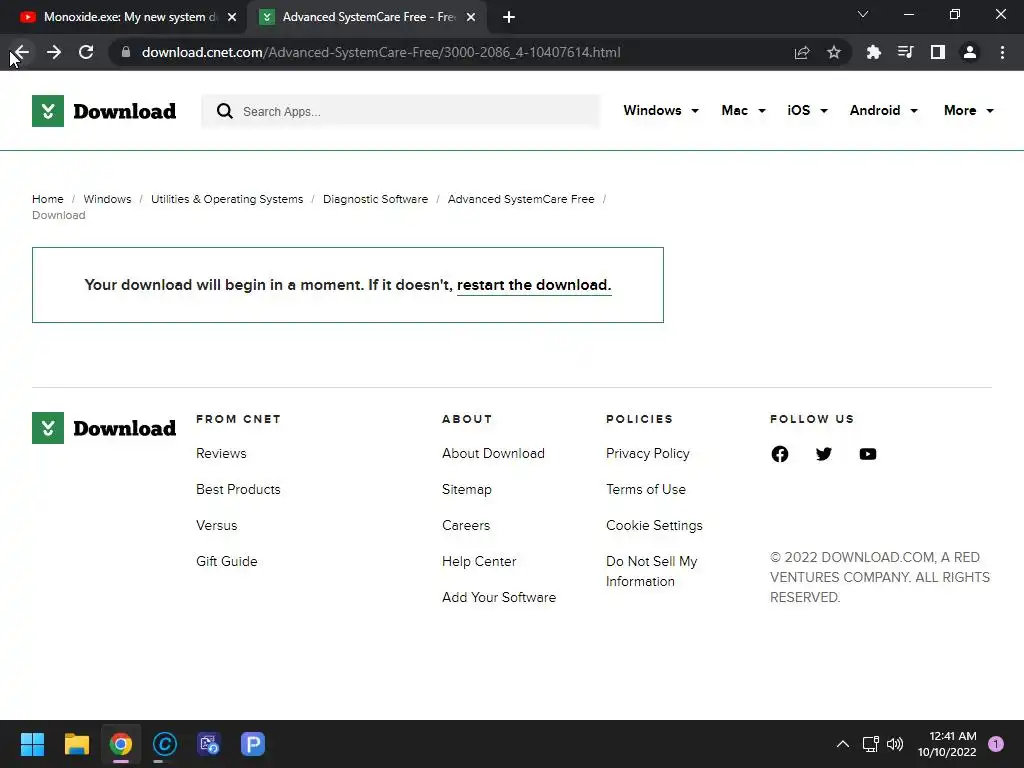Open the Windows Start menu
The image size is (1024, 768).
pyautogui.click(x=32, y=744)
